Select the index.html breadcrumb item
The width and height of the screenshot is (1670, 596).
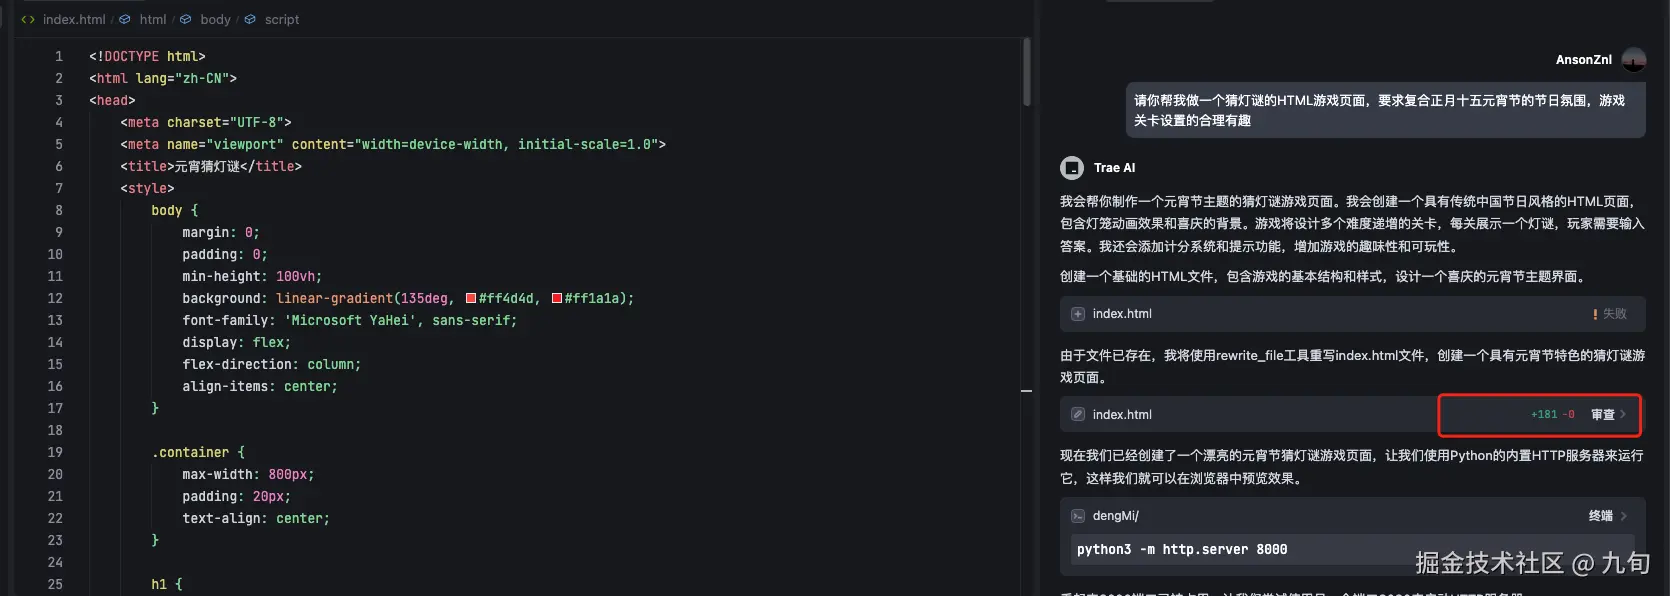[74, 19]
